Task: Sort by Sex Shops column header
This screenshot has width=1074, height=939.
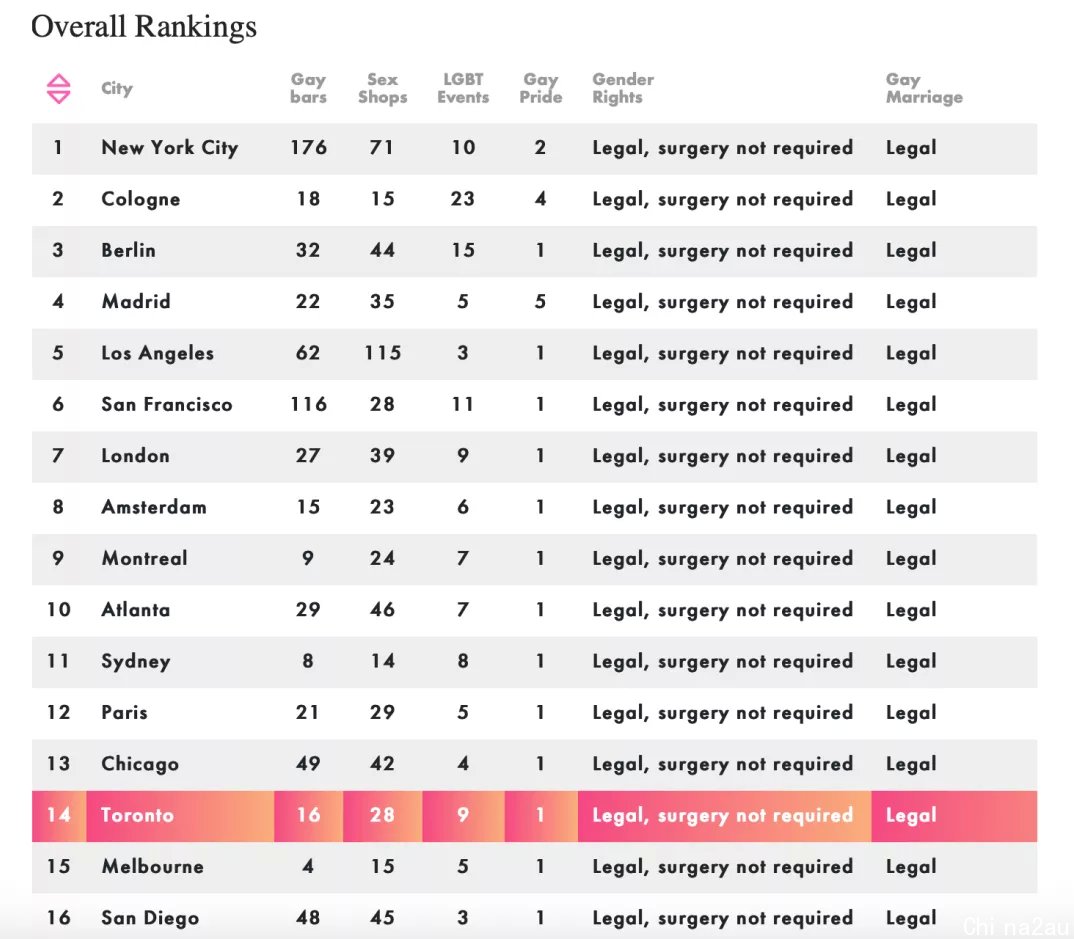Action: click(x=382, y=88)
